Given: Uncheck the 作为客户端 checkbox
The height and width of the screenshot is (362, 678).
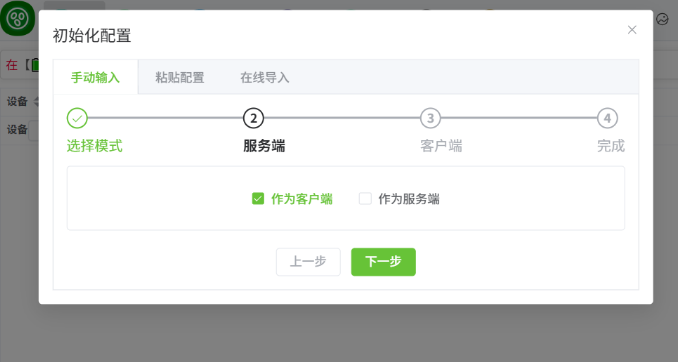Looking at the screenshot, I should pos(258,199).
